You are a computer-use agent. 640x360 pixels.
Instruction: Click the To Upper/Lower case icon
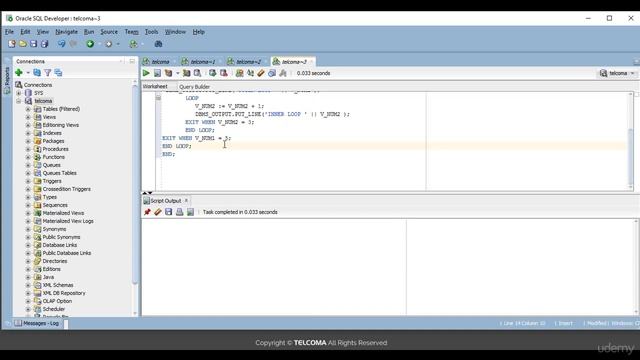250,73
